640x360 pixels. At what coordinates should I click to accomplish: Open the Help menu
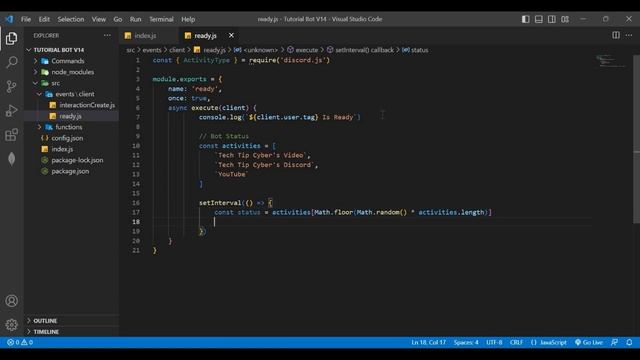(188, 19)
